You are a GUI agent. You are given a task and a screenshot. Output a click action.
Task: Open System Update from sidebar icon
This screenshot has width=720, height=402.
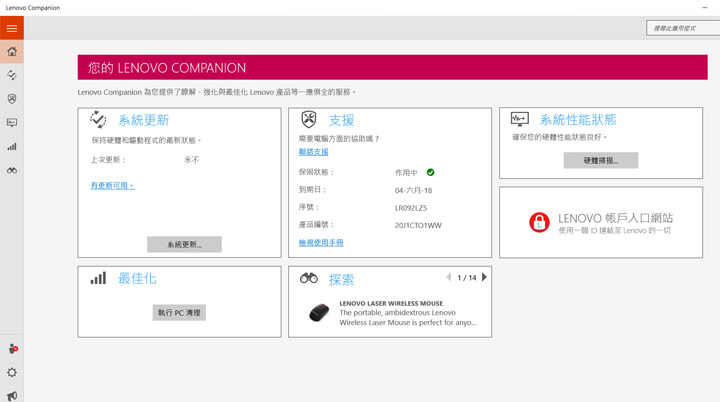click(12, 75)
